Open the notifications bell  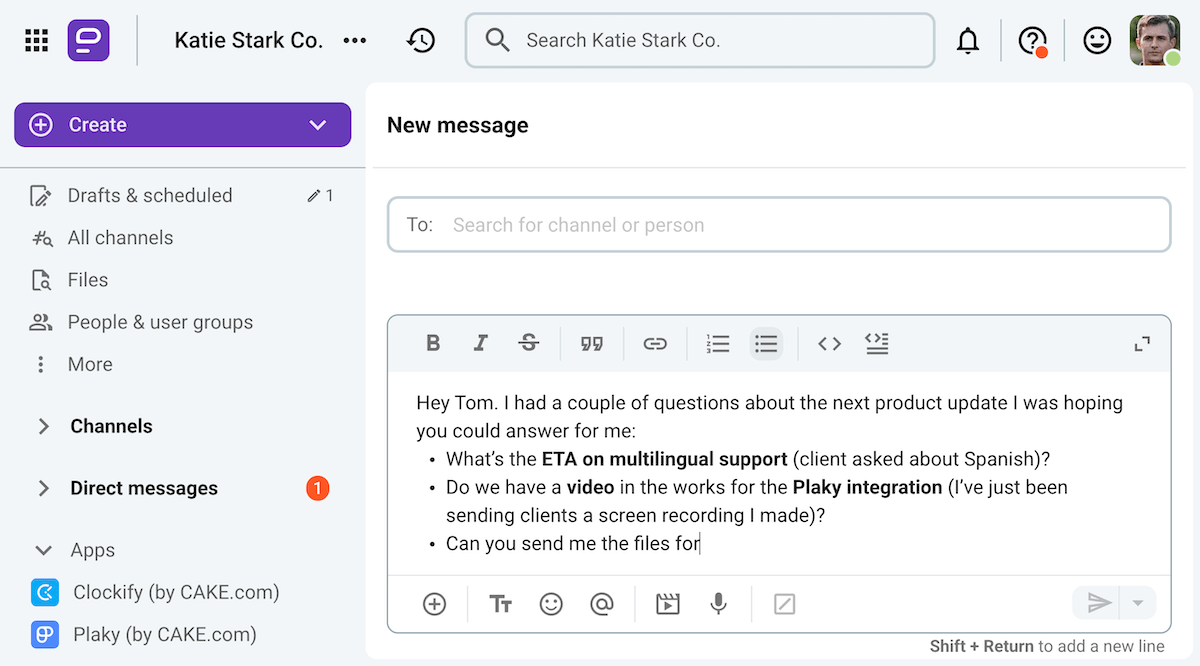point(968,40)
